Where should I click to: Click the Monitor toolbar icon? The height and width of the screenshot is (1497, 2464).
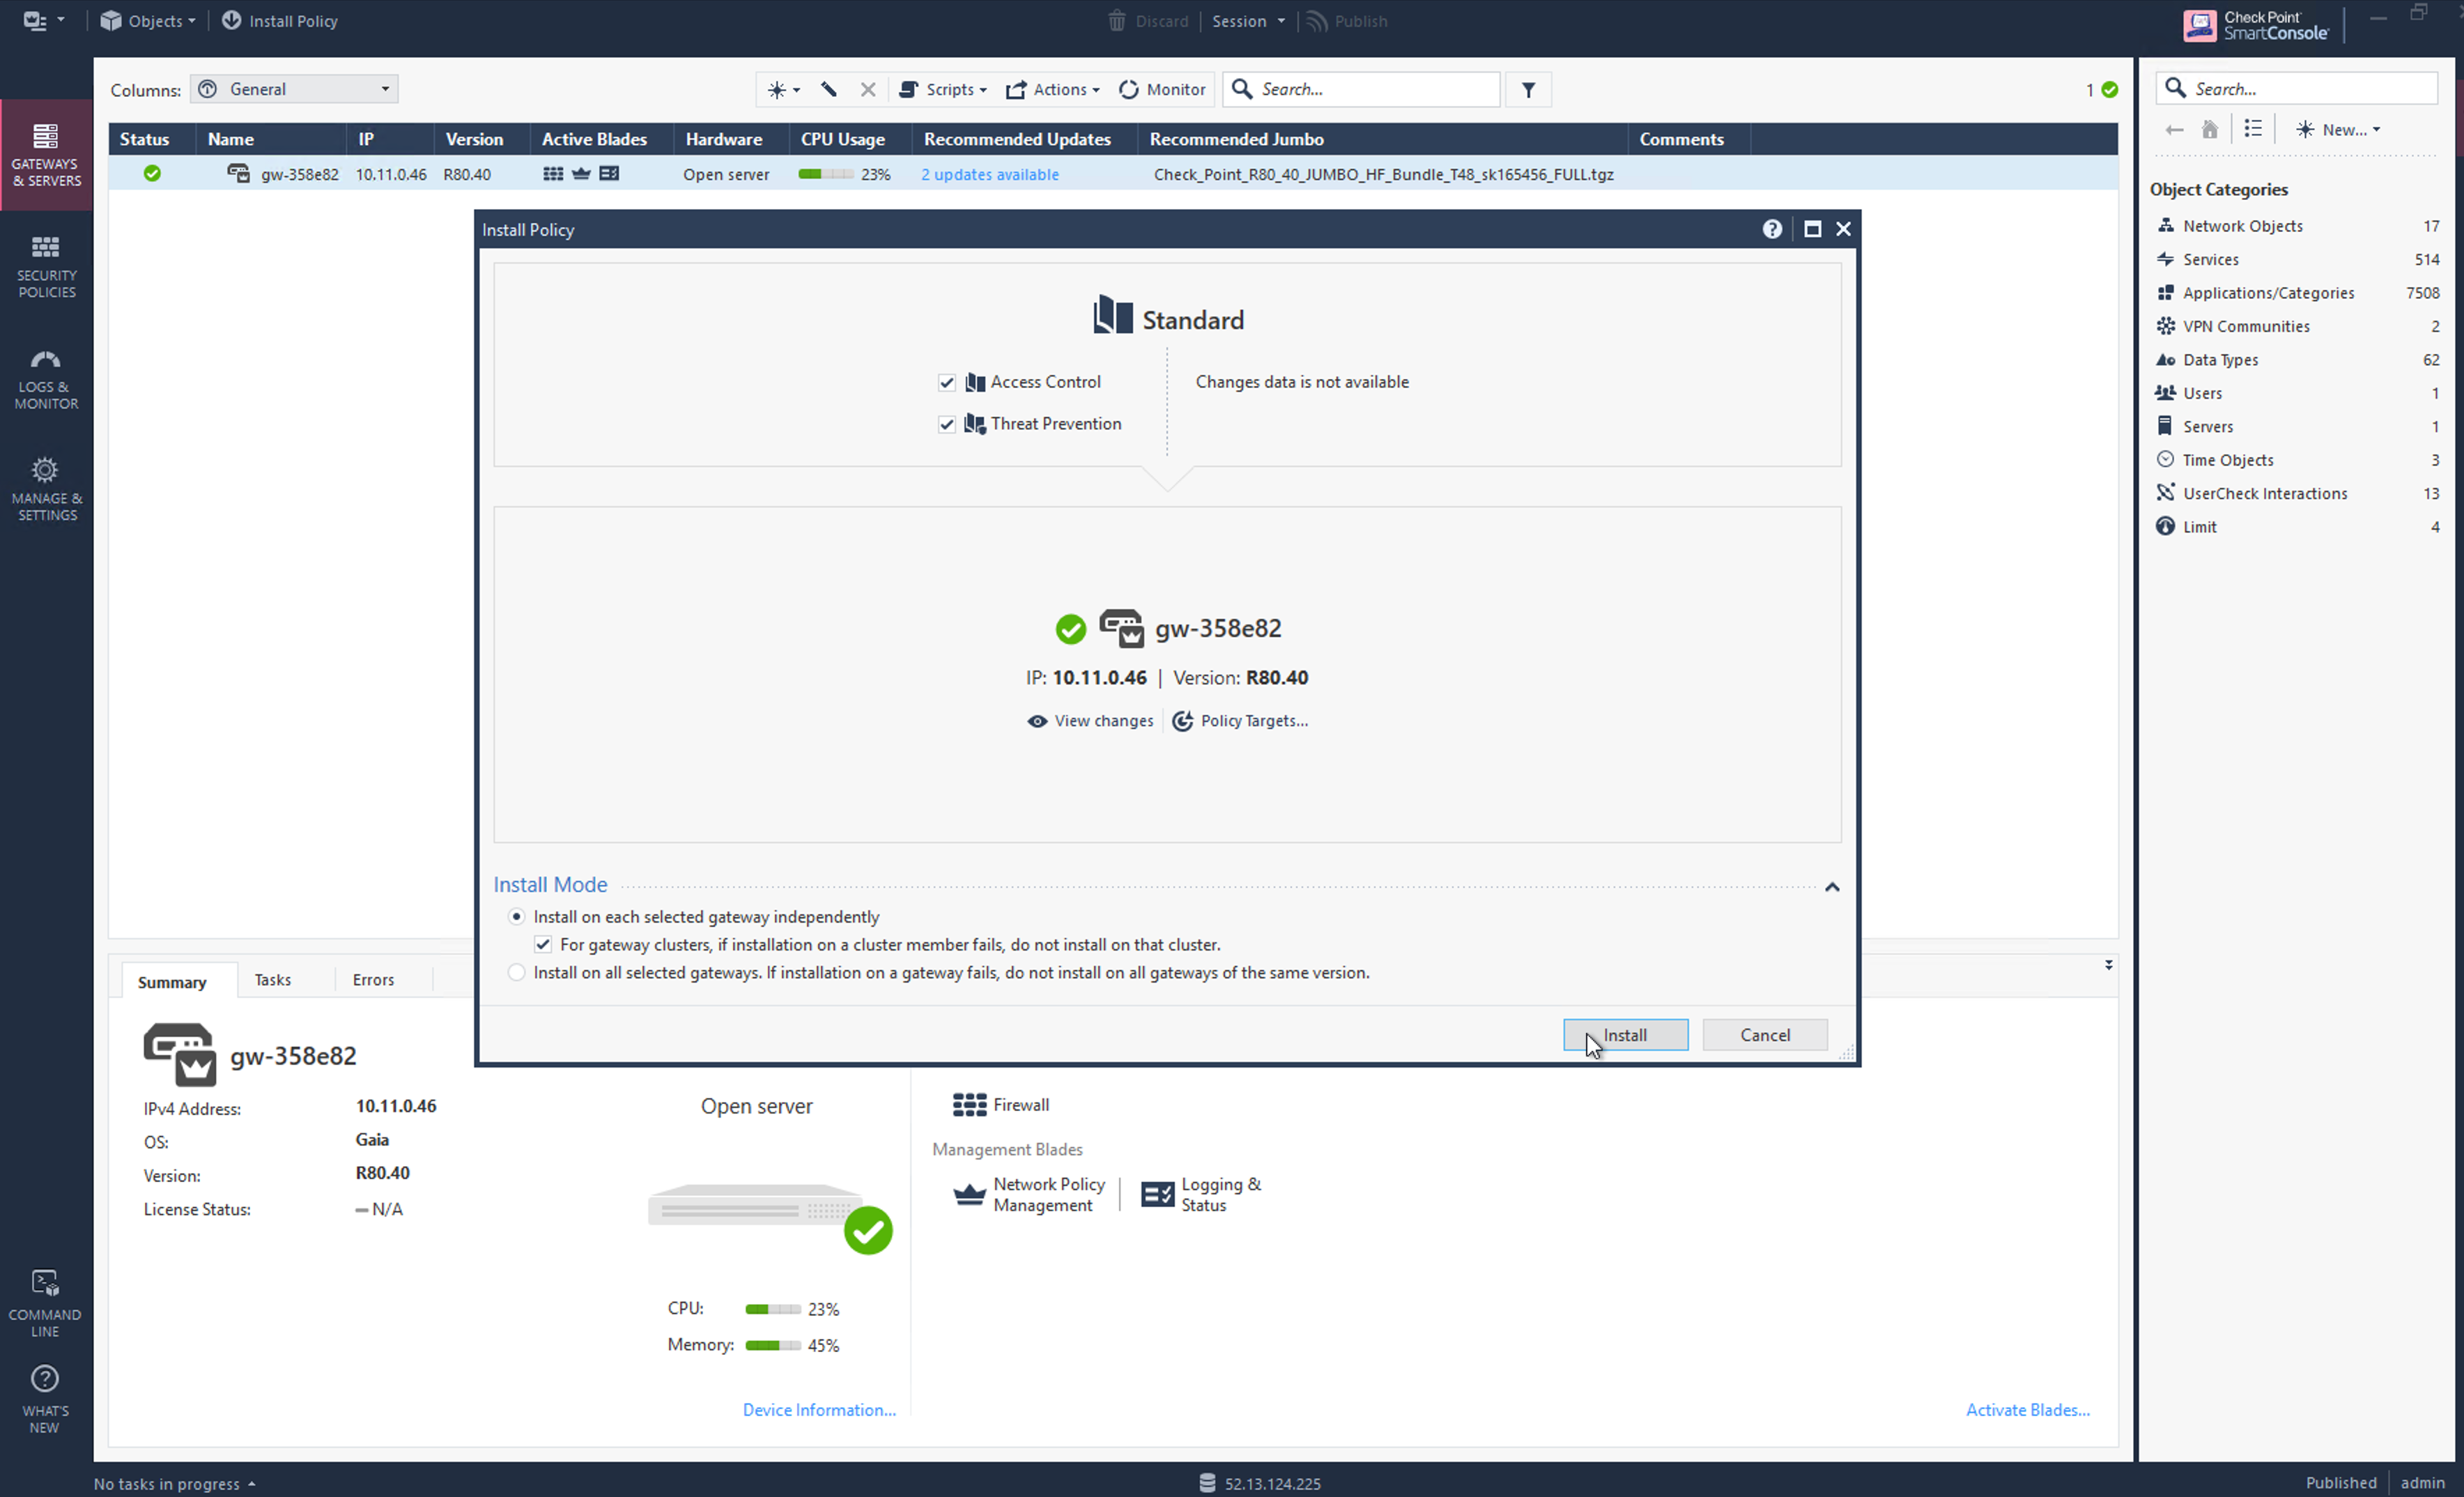1162,89
